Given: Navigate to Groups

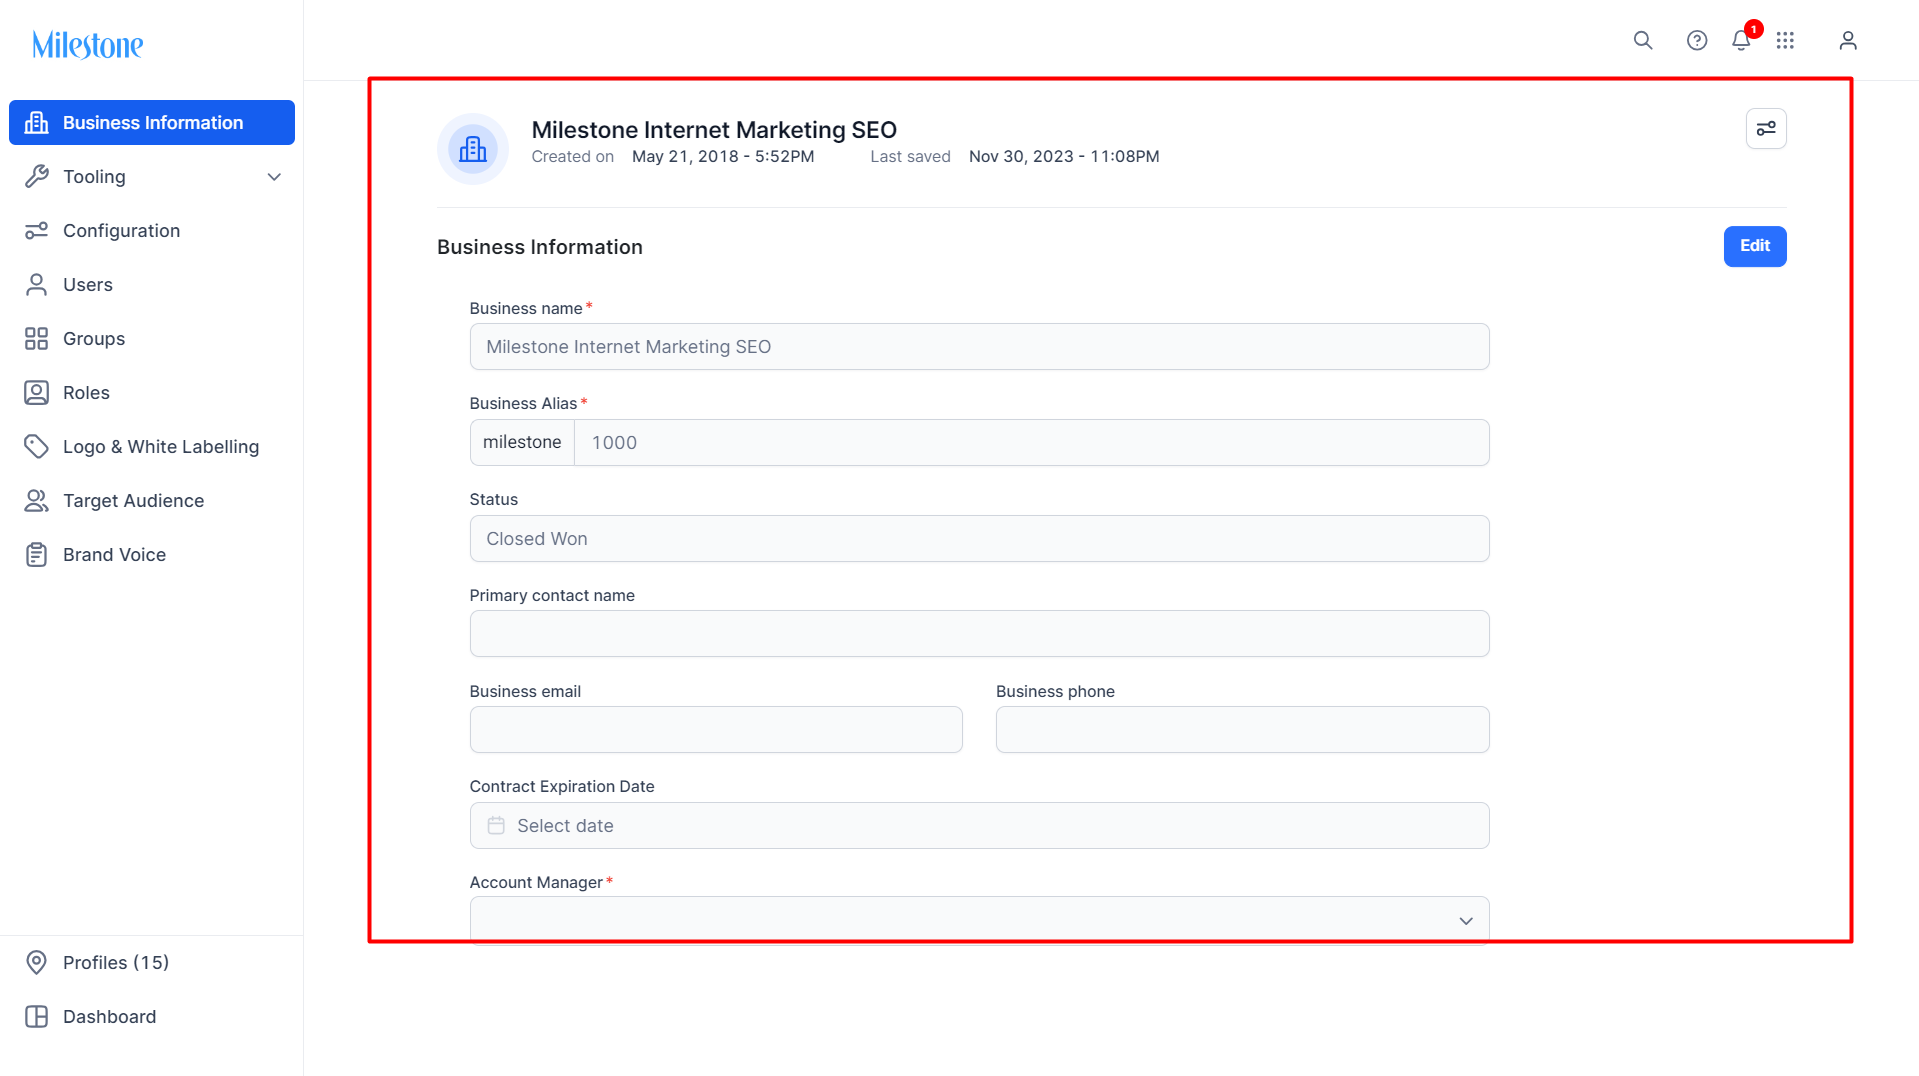Looking at the screenshot, I should point(152,339).
